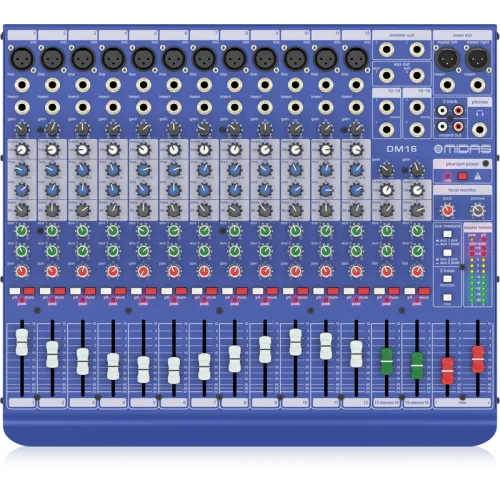The image size is (500, 500).
Task: Click the local monitor phones level knob
Action: coord(478,210)
